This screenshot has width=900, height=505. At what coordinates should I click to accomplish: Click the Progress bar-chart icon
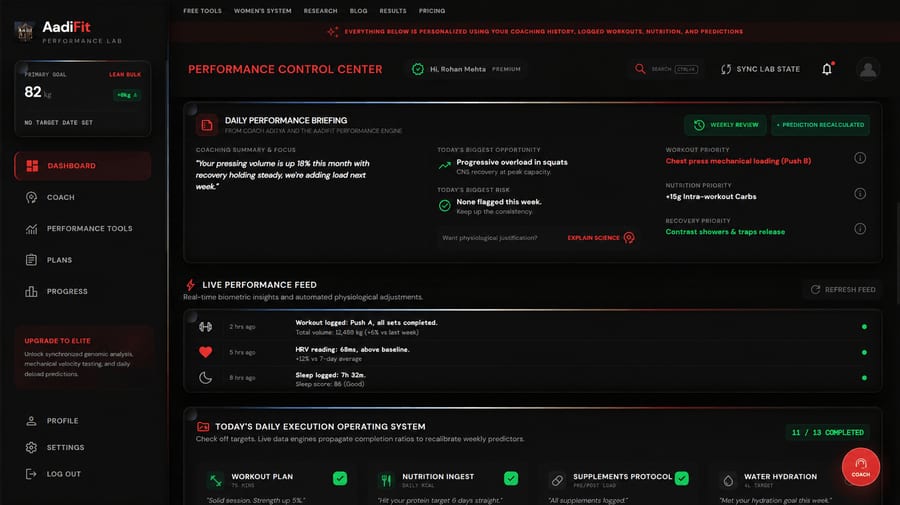(x=32, y=292)
